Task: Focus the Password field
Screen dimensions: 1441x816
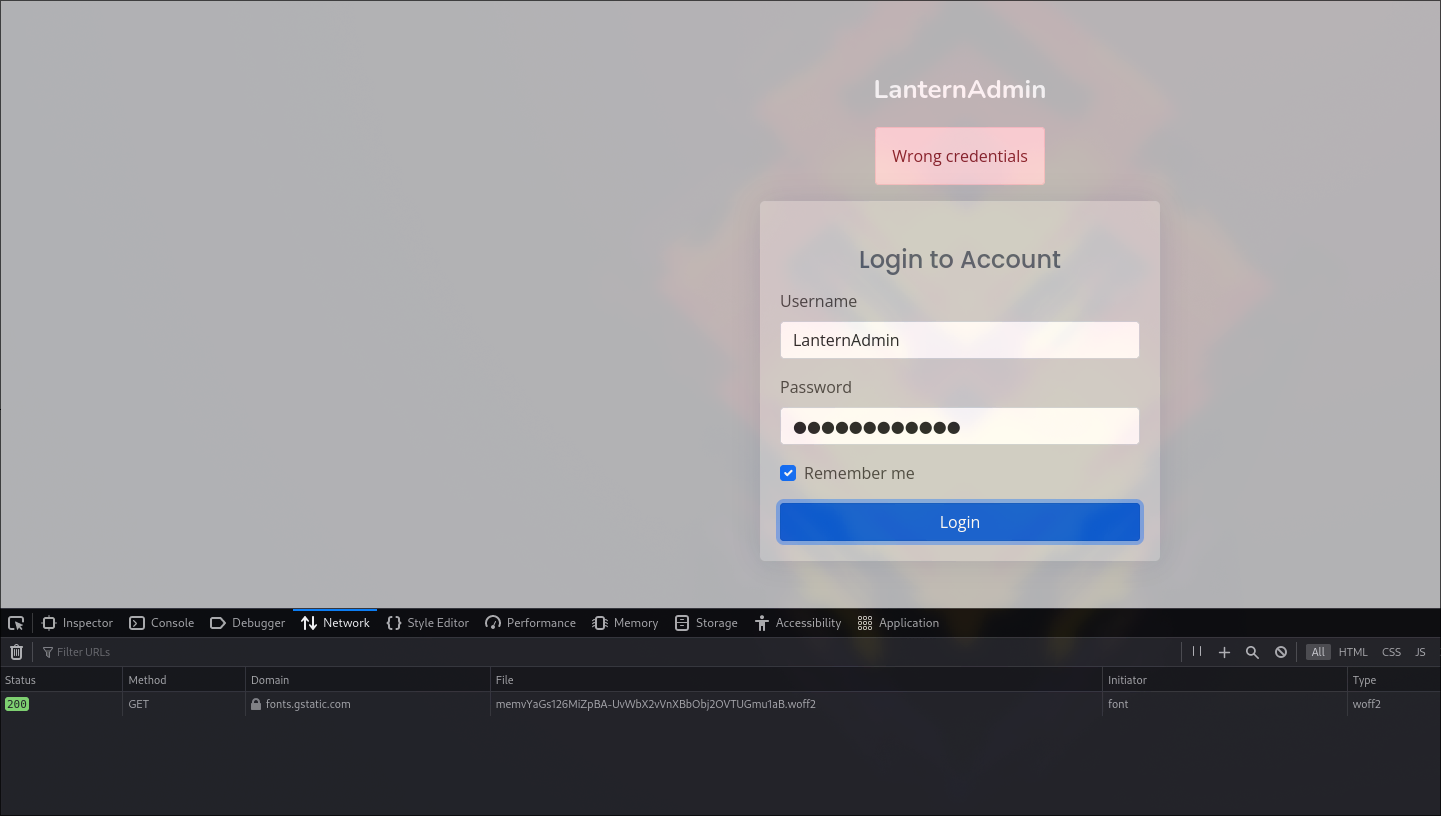Action: (x=959, y=426)
